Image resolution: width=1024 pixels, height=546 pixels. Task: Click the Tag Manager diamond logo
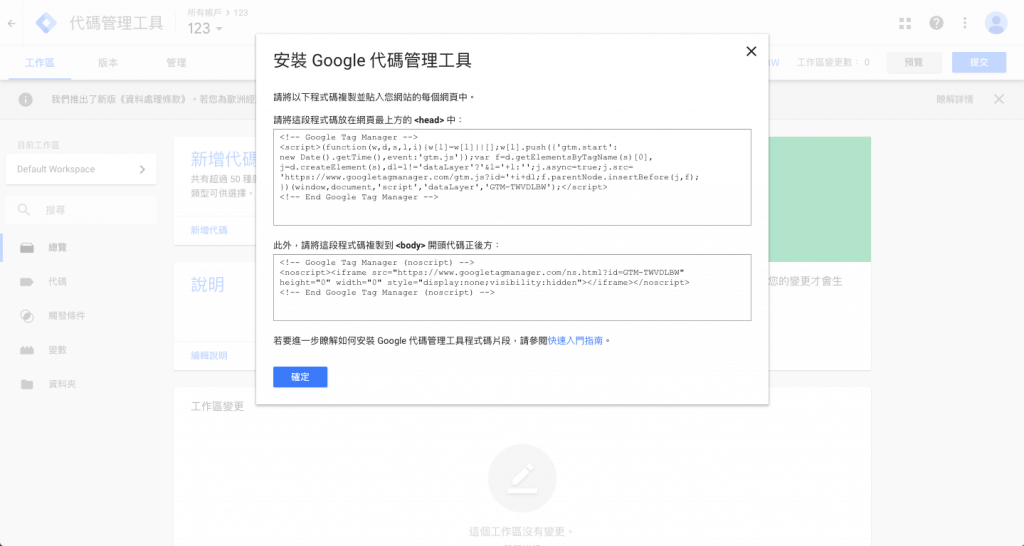click(x=46, y=24)
